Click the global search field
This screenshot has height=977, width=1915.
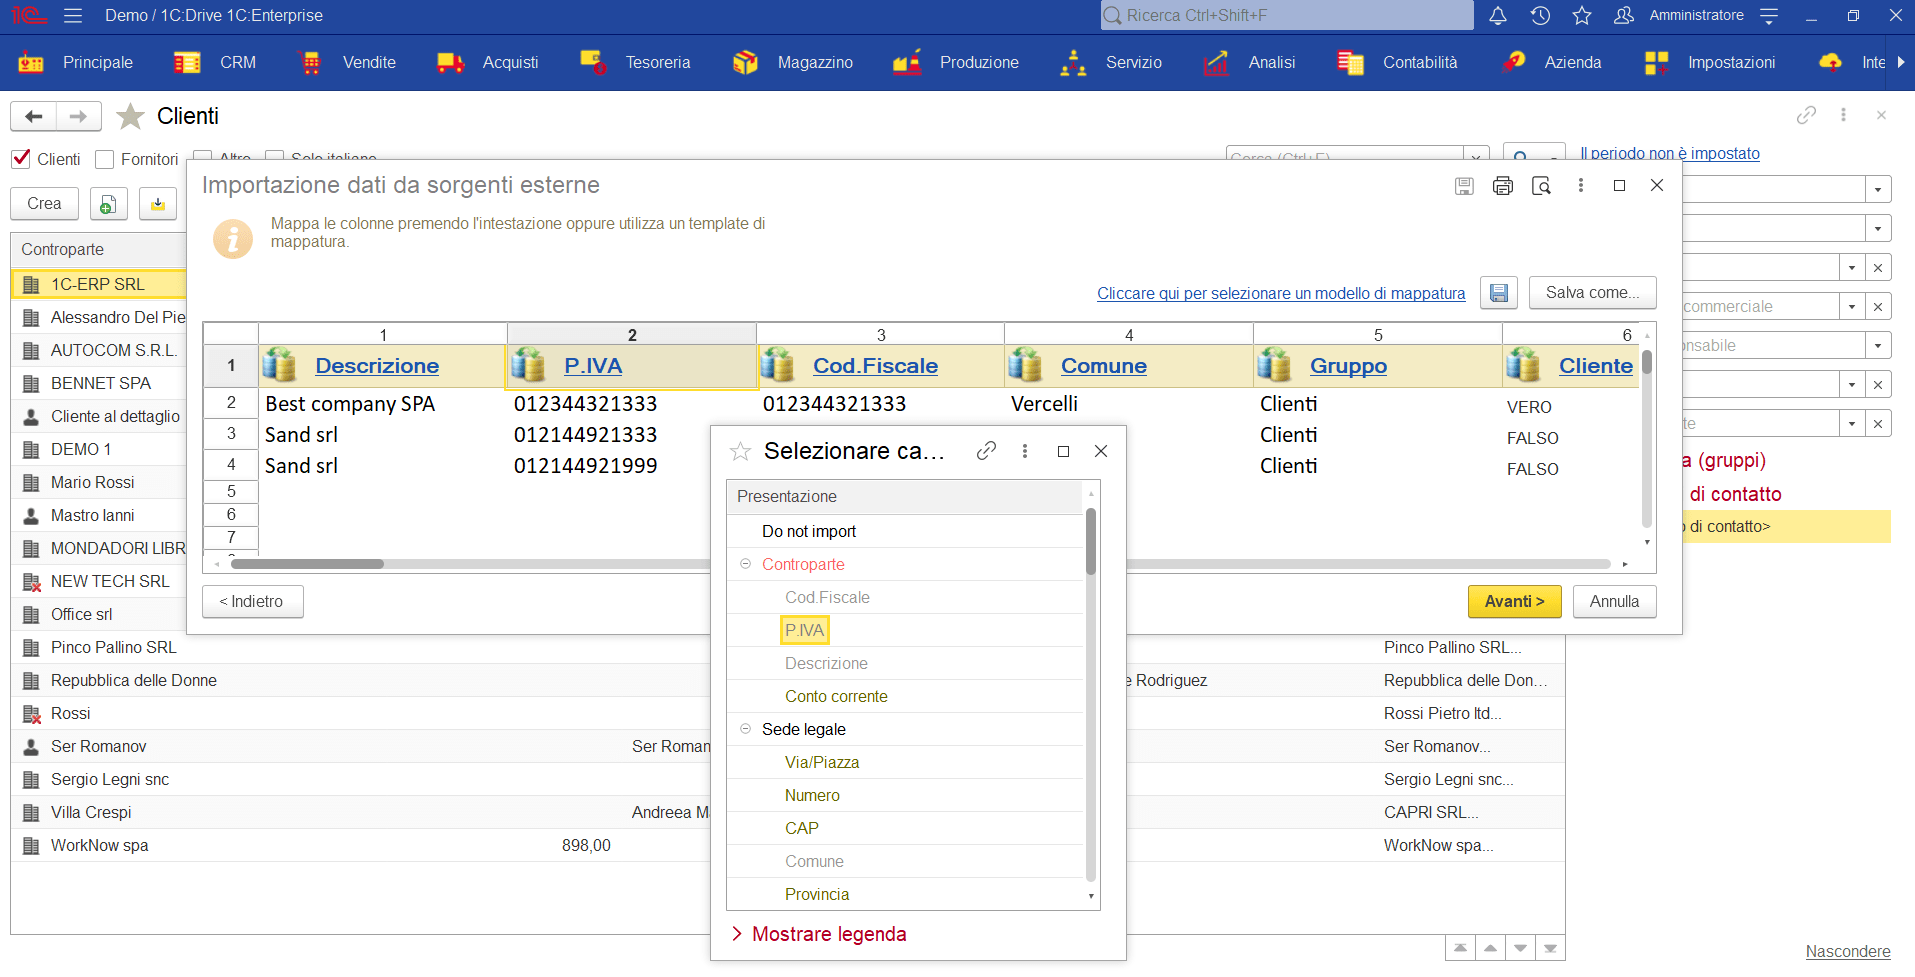pyautogui.click(x=1287, y=15)
